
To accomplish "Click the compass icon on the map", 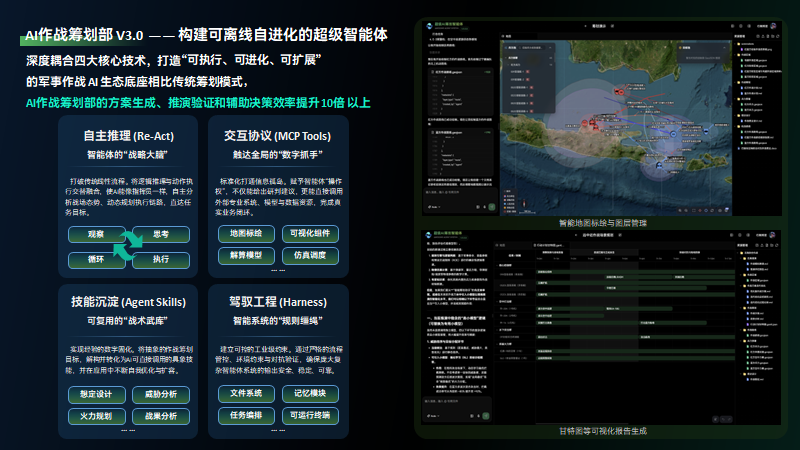I will (x=523, y=204).
